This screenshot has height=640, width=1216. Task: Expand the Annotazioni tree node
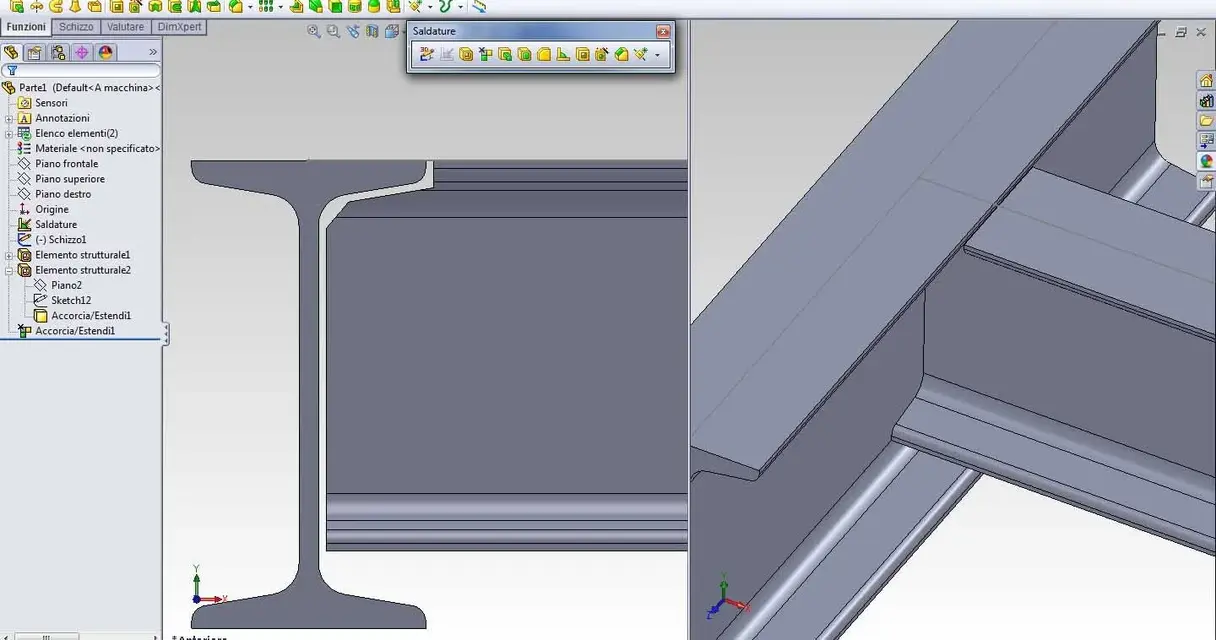tap(9, 118)
